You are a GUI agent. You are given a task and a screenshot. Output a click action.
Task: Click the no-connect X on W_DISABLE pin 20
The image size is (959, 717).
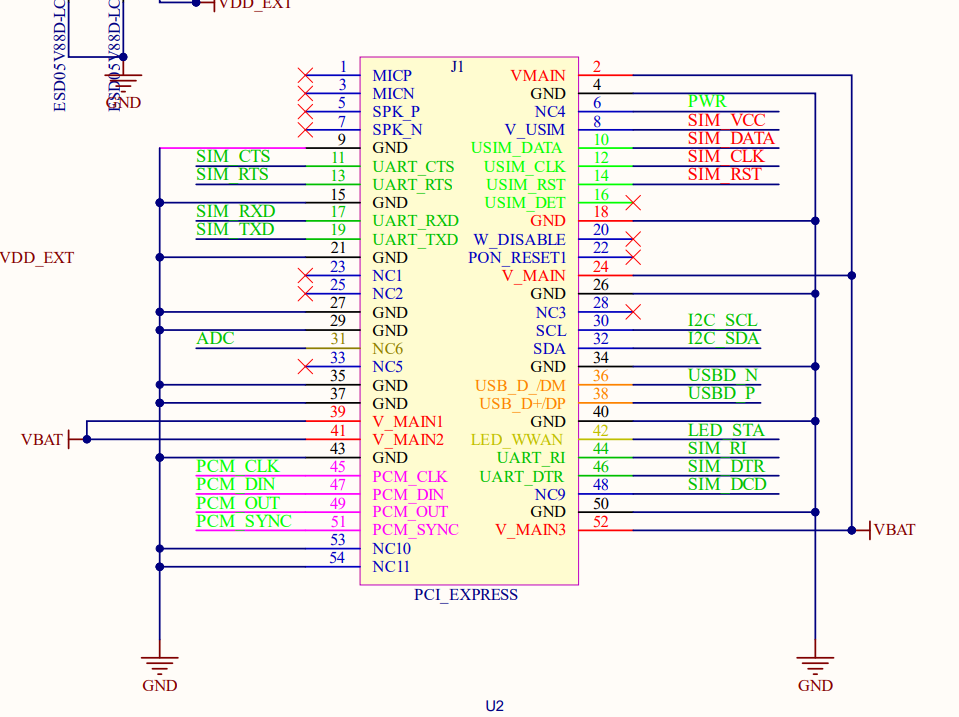click(x=632, y=239)
